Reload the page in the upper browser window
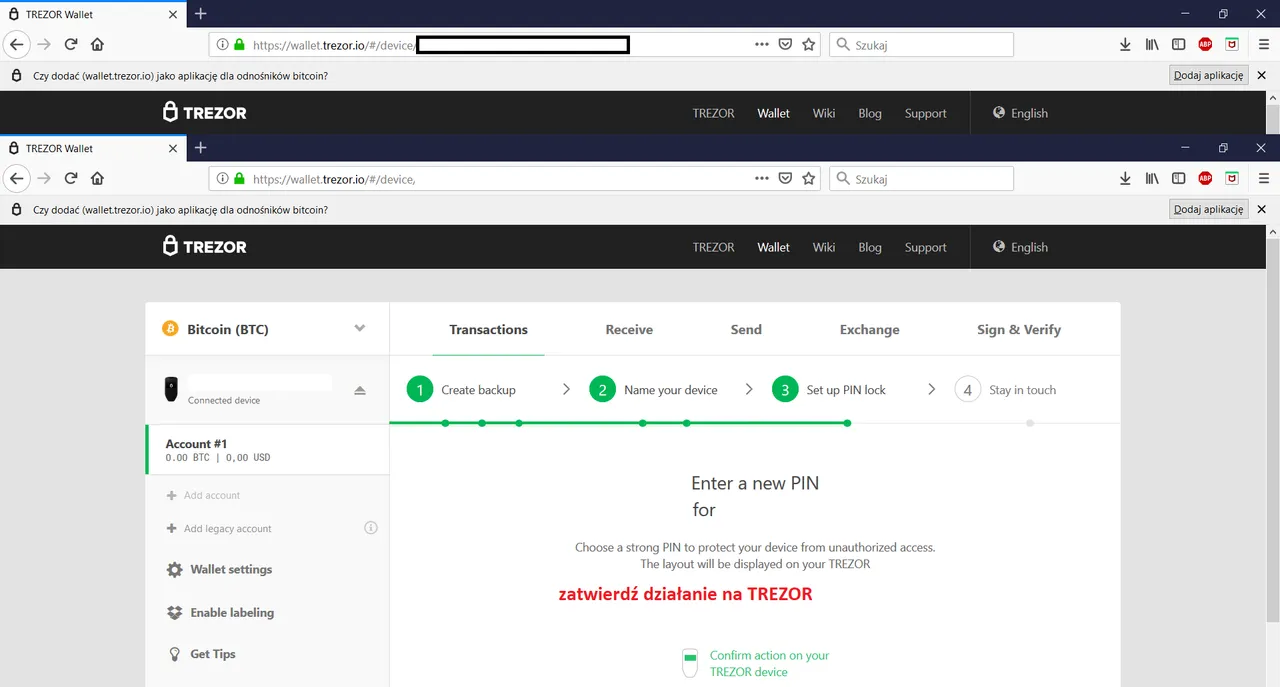The width and height of the screenshot is (1280, 687). pyautogui.click(x=71, y=44)
